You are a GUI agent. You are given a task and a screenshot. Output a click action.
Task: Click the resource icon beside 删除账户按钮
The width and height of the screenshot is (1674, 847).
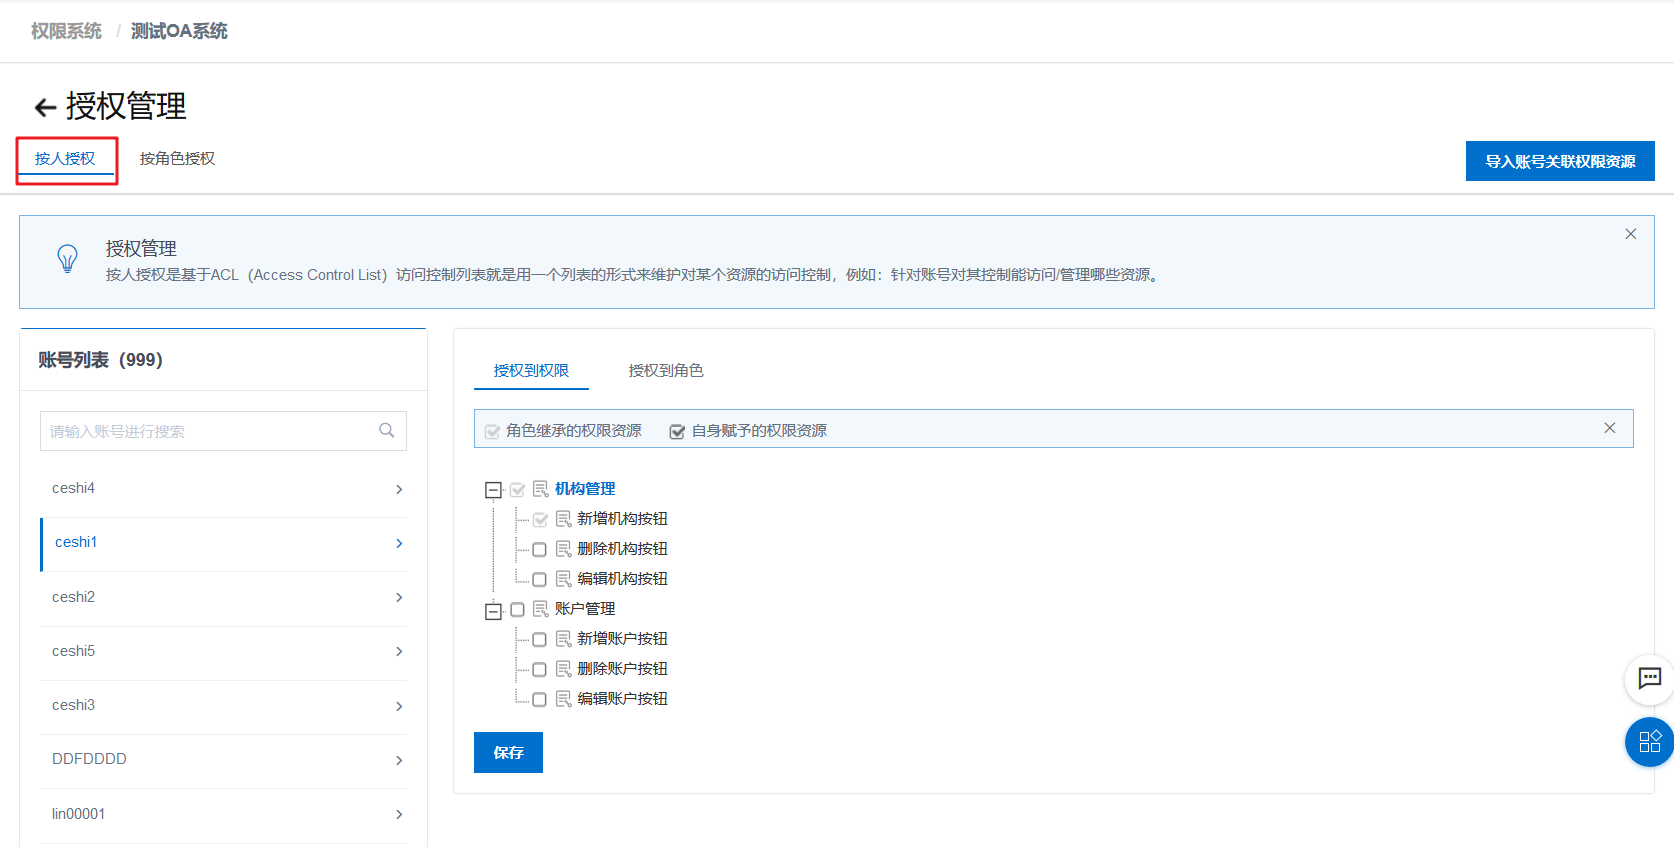(x=563, y=669)
